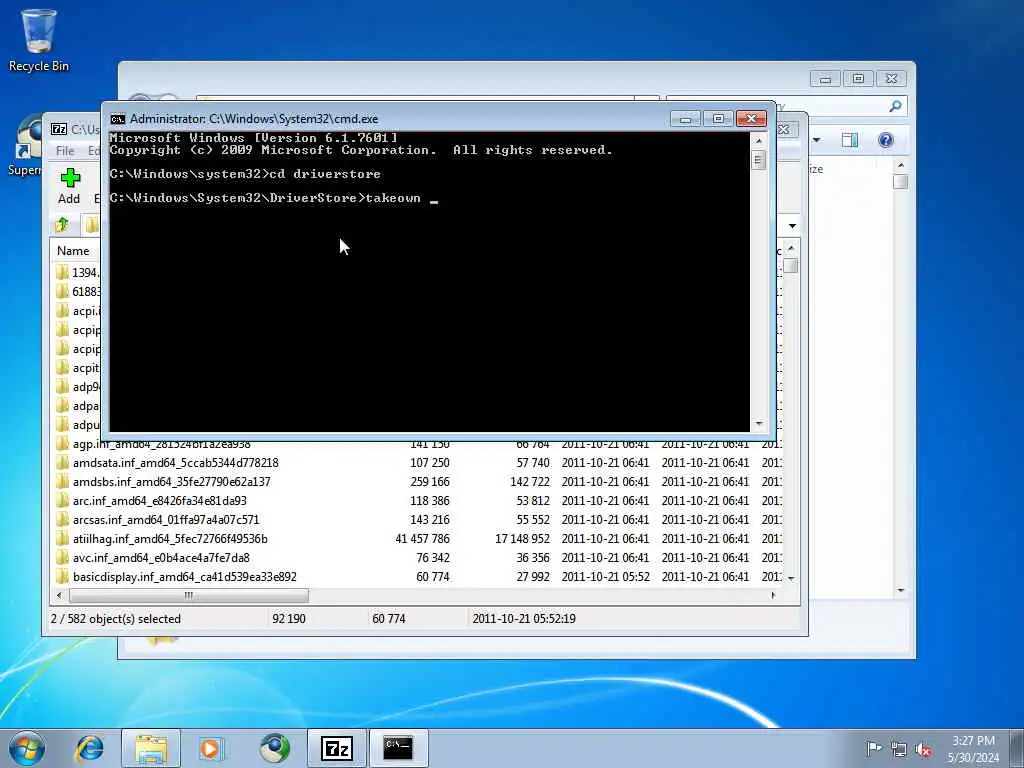Click folder icon of 1394 row
Viewport: 1024px width, 768px height.
[x=63, y=272]
